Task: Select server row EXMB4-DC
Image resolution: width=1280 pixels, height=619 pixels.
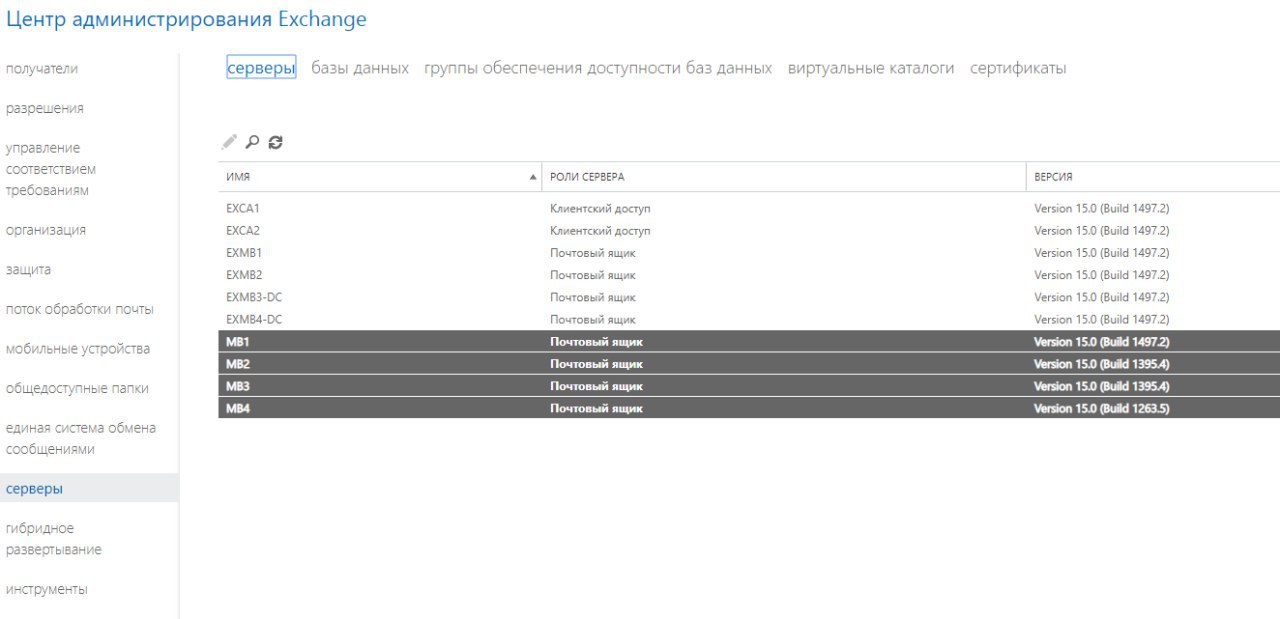Action: tap(749, 319)
